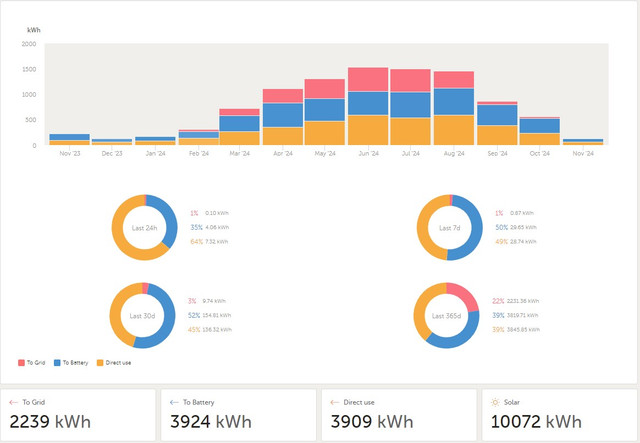Click the Jan '24 x-axis label
The width and height of the screenshot is (640, 443).
[x=156, y=154]
